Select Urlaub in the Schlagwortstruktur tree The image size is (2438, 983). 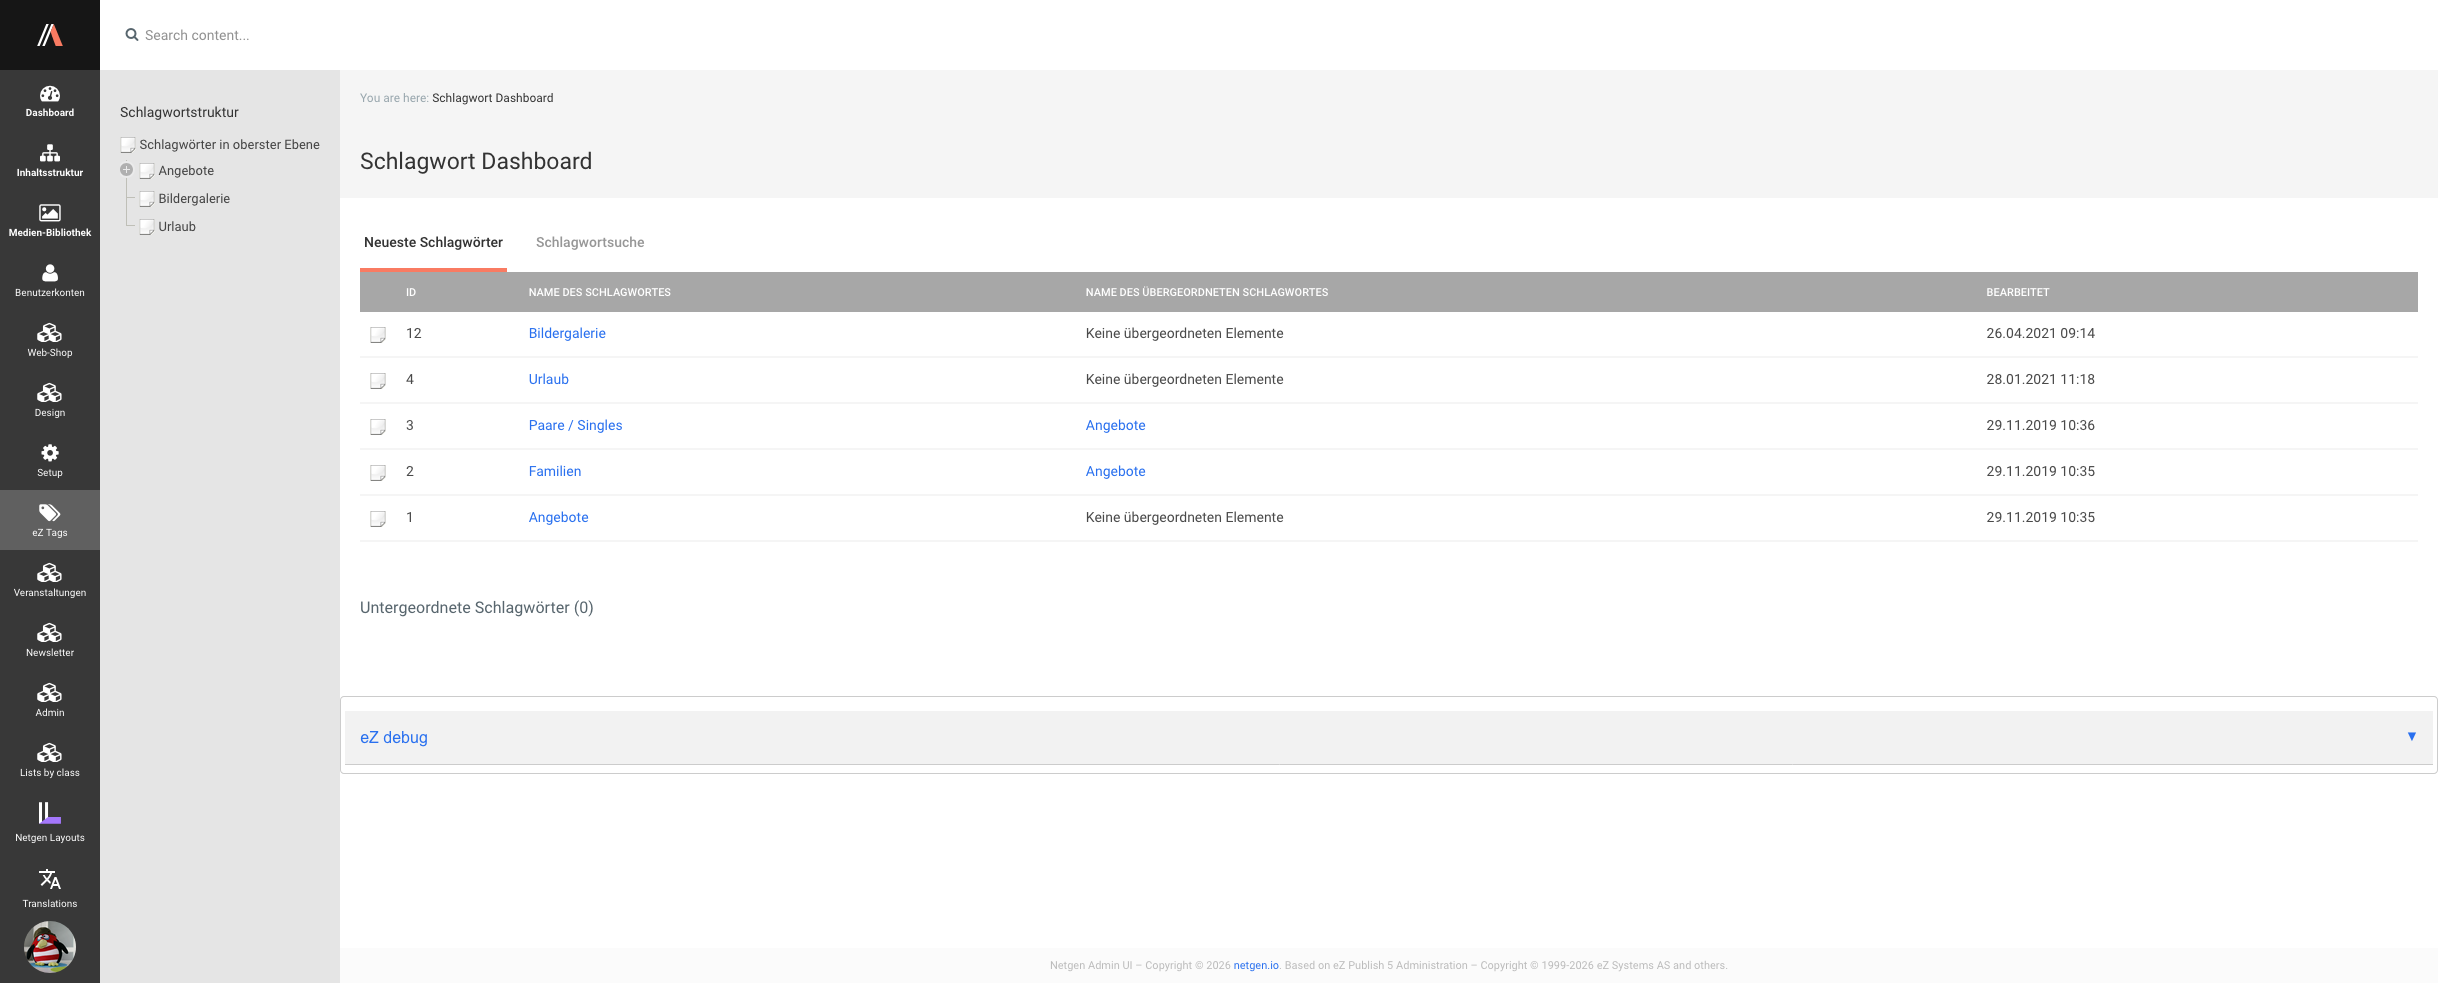click(177, 227)
